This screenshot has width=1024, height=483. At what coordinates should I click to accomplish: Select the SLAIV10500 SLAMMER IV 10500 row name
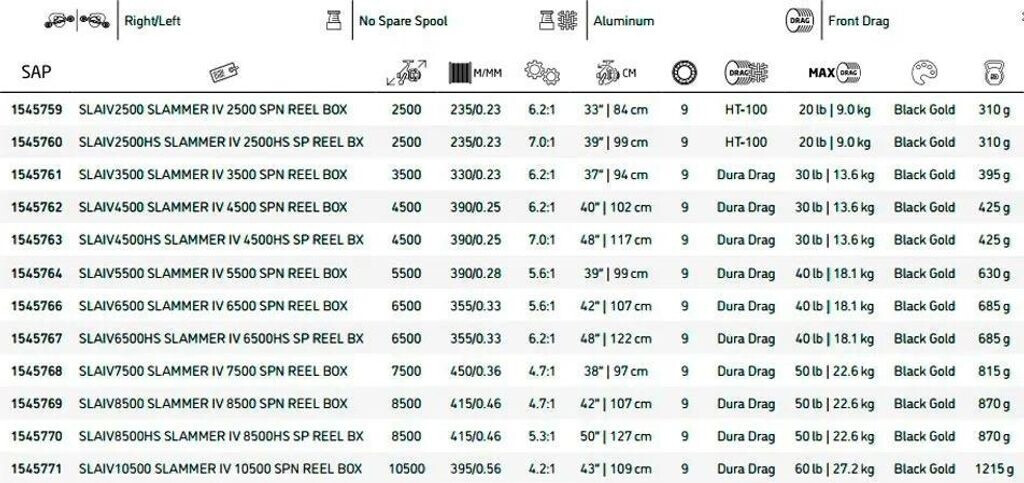coord(220,469)
